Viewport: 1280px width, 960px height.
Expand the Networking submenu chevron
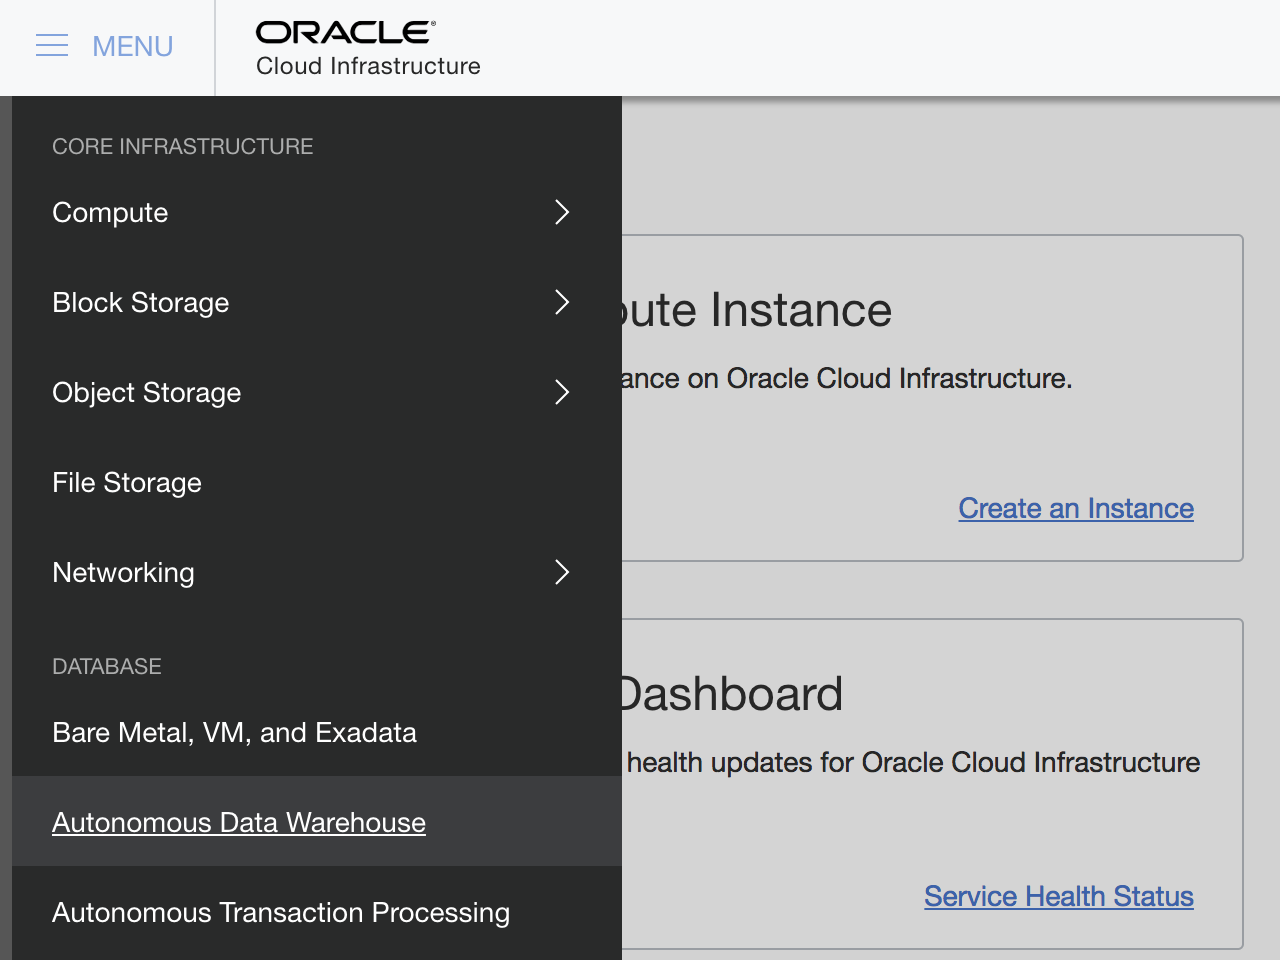coord(562,572)
